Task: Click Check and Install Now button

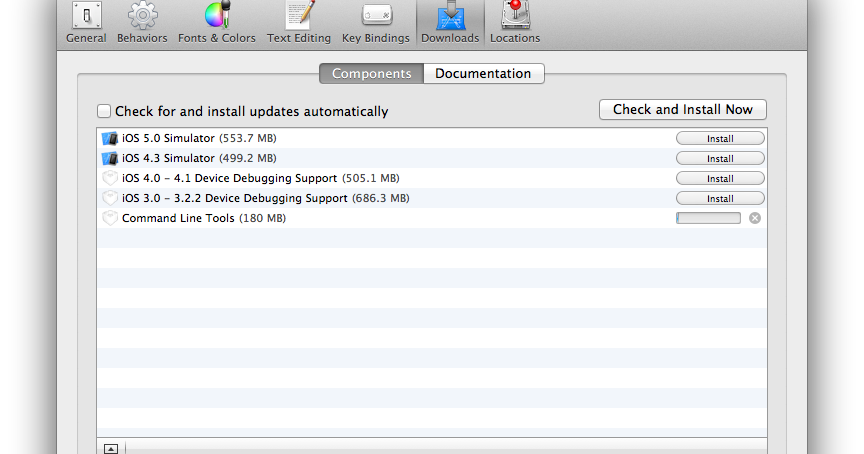Action: click(x=683, y=110)
